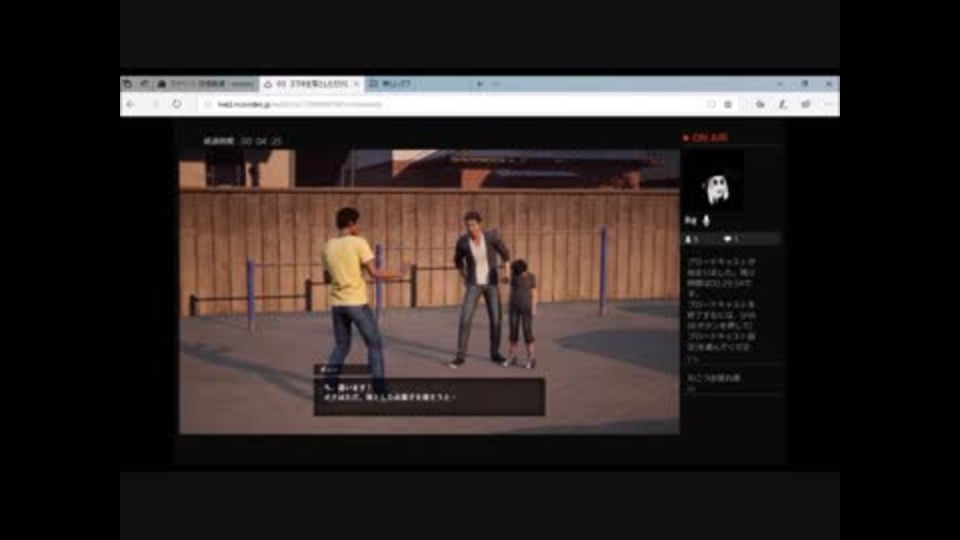This screenshot has height=540, width=960.
Task: Share this page icon
Action: point(806,105)
